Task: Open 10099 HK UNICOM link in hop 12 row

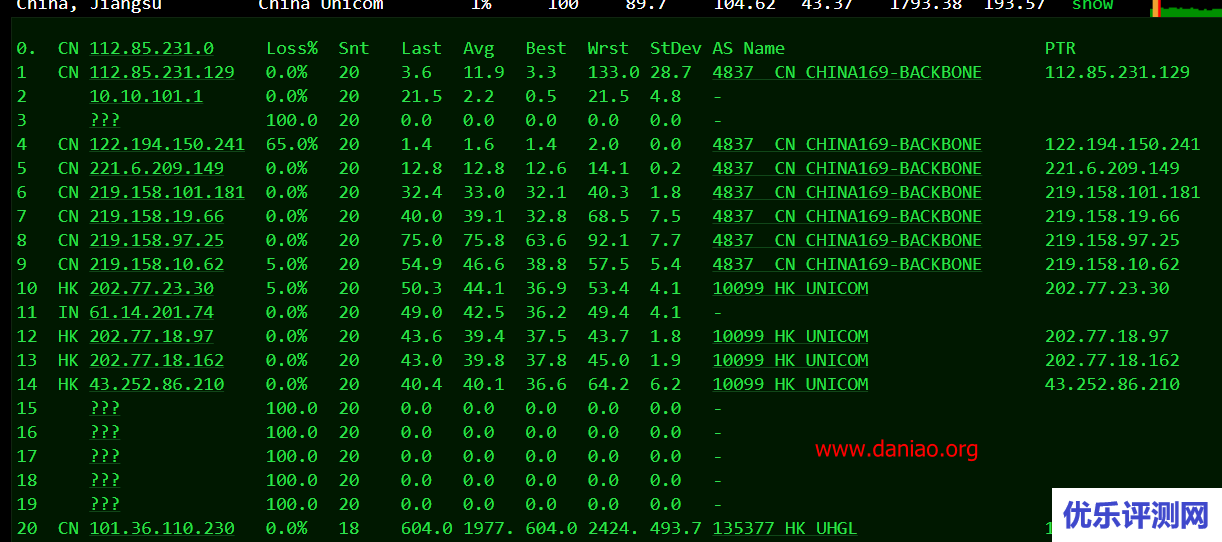Action: (x=790, y=336)
